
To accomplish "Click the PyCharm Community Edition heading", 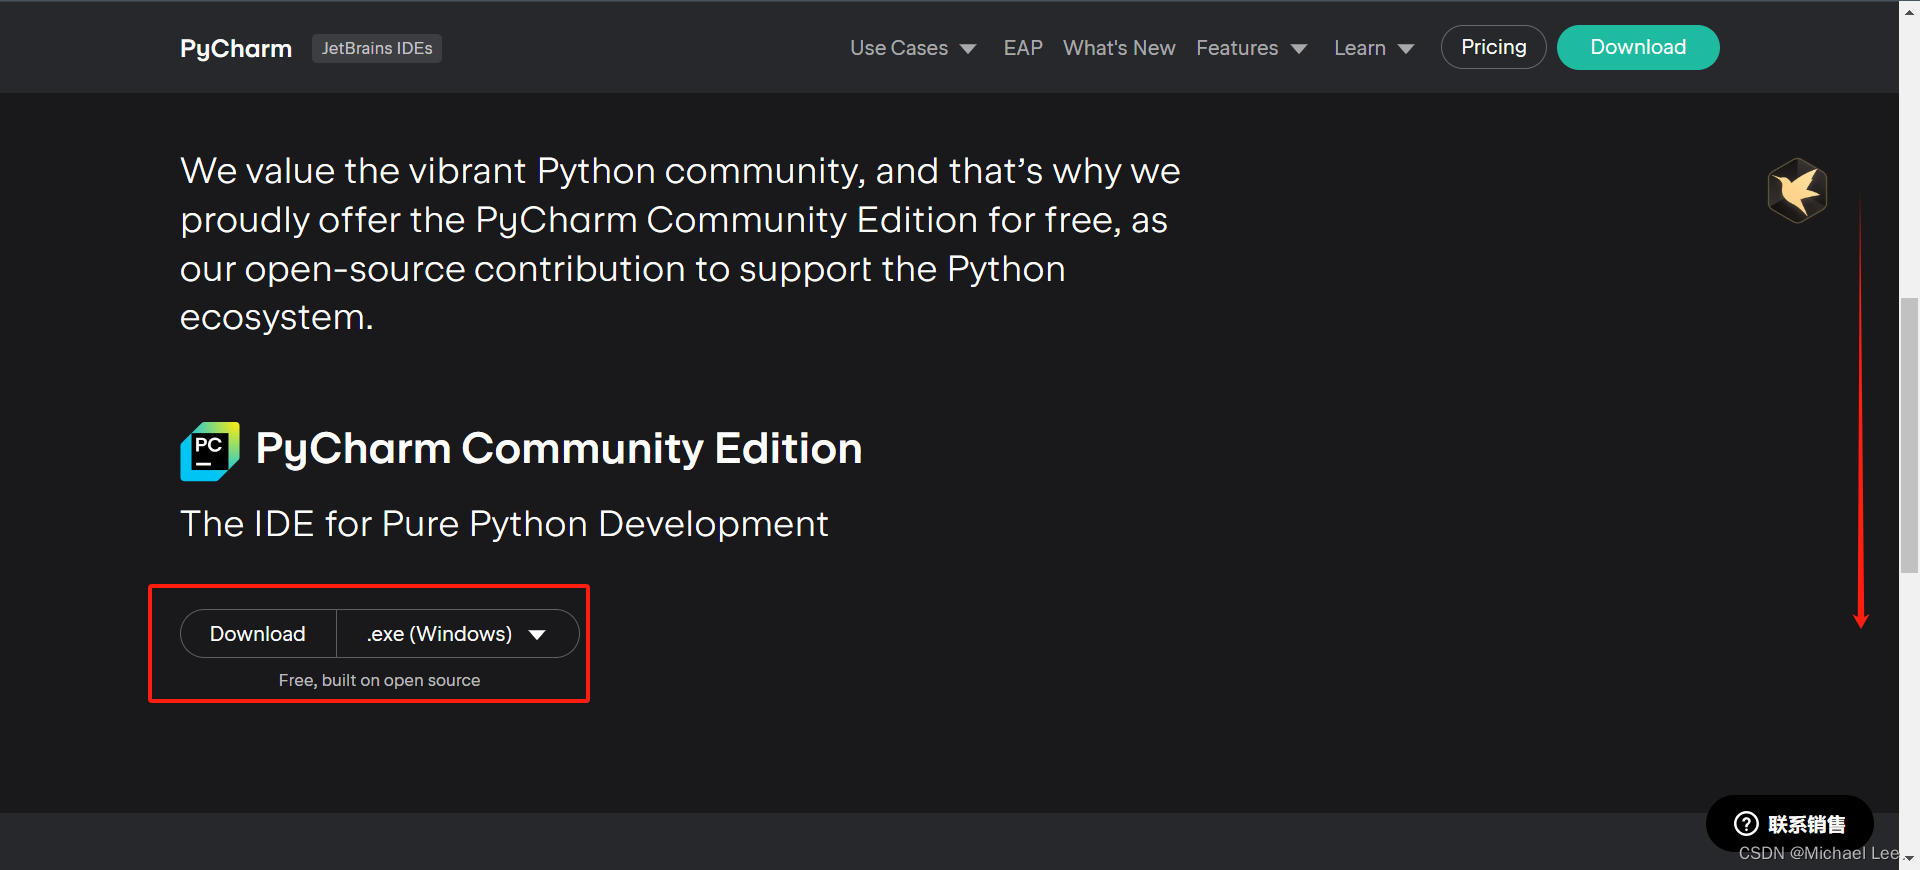I will (558, 448).
